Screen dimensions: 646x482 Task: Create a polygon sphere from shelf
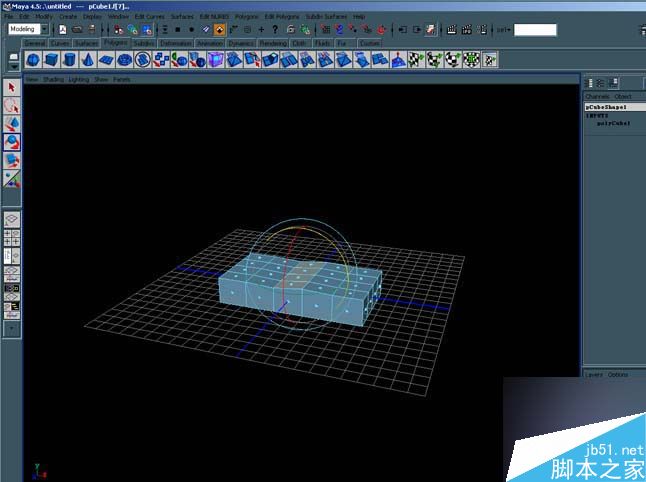33,60
